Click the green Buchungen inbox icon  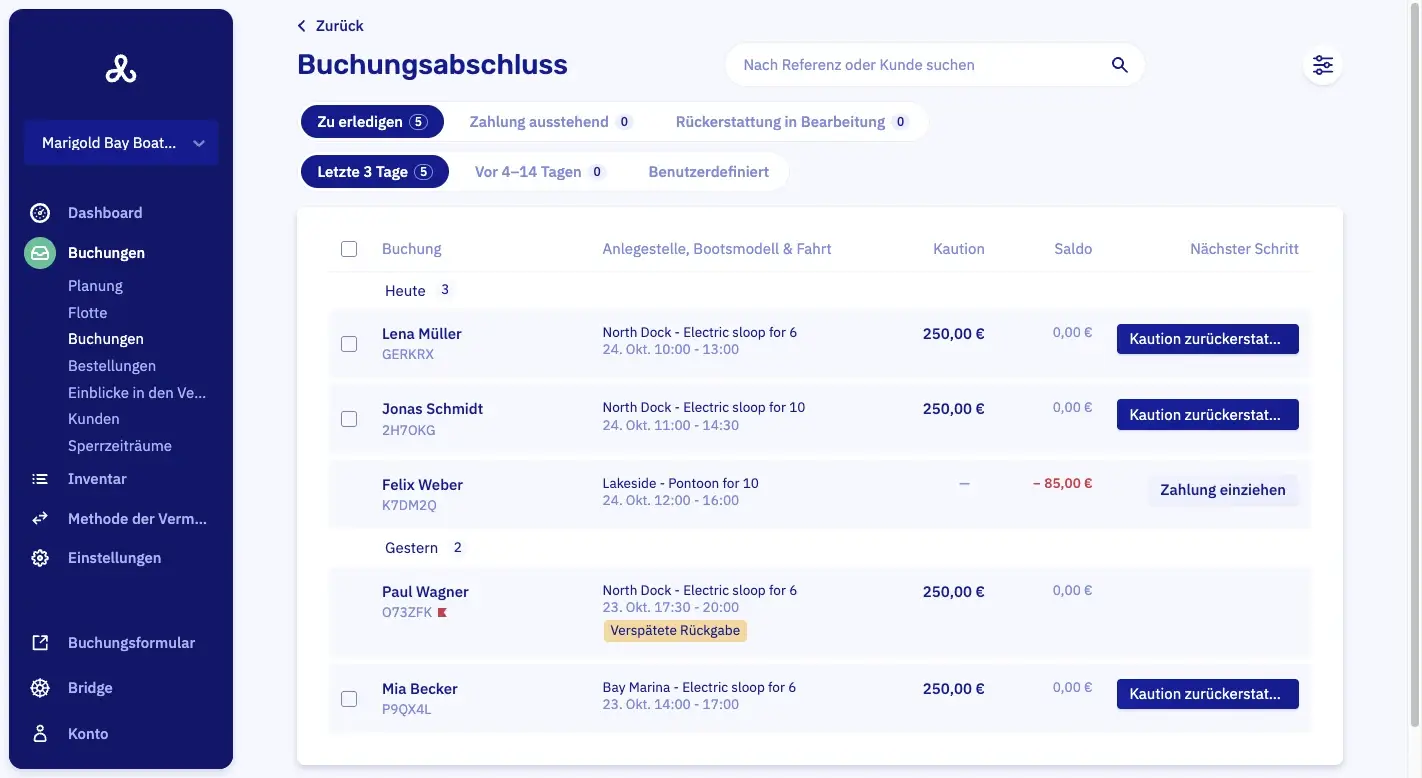(x=40, y=253)
